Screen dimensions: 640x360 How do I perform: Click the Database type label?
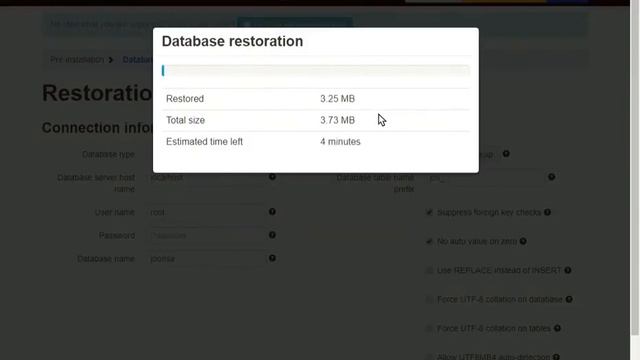tap(108, 154)
